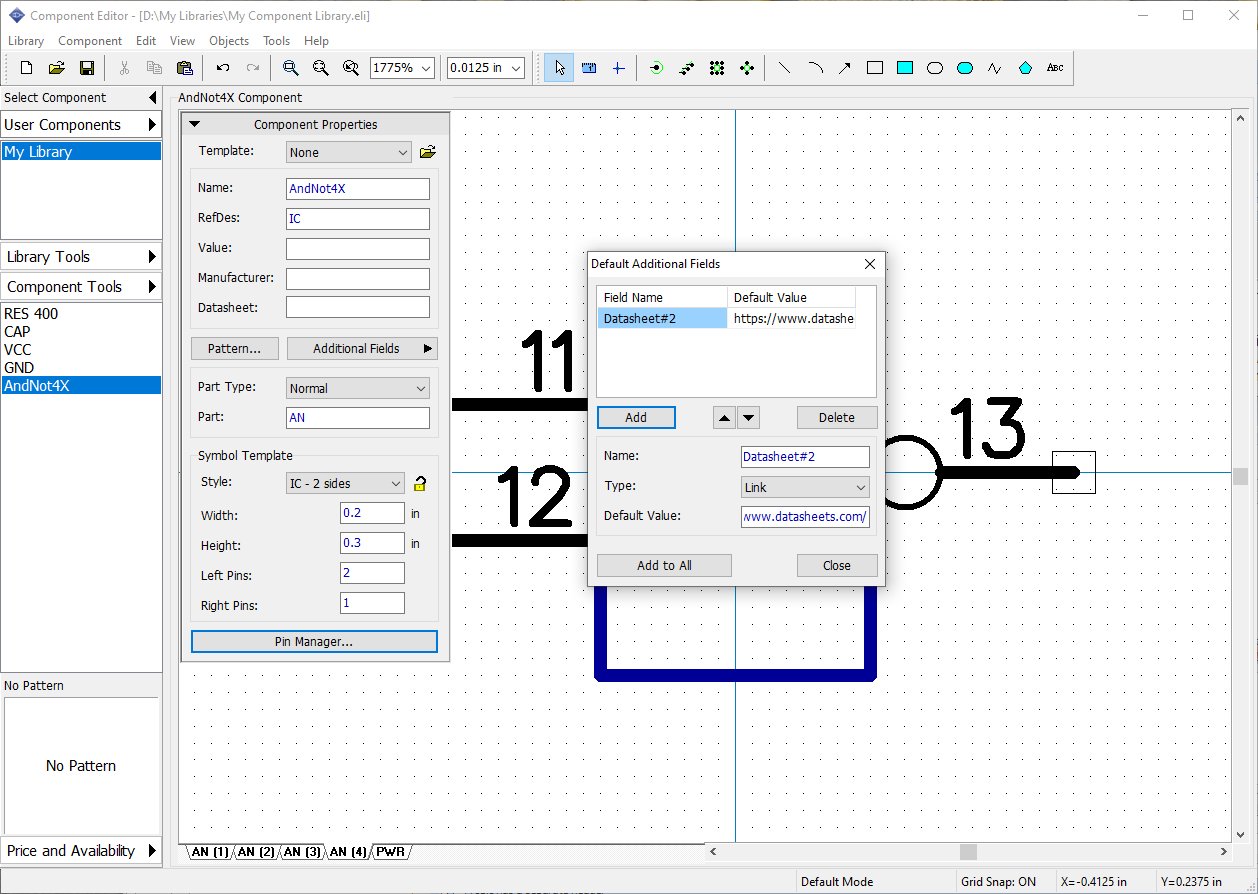Select the Arc drawing tool
Image resolution: width=1258 pixels, height=894 pixels.
coord(815,68)
